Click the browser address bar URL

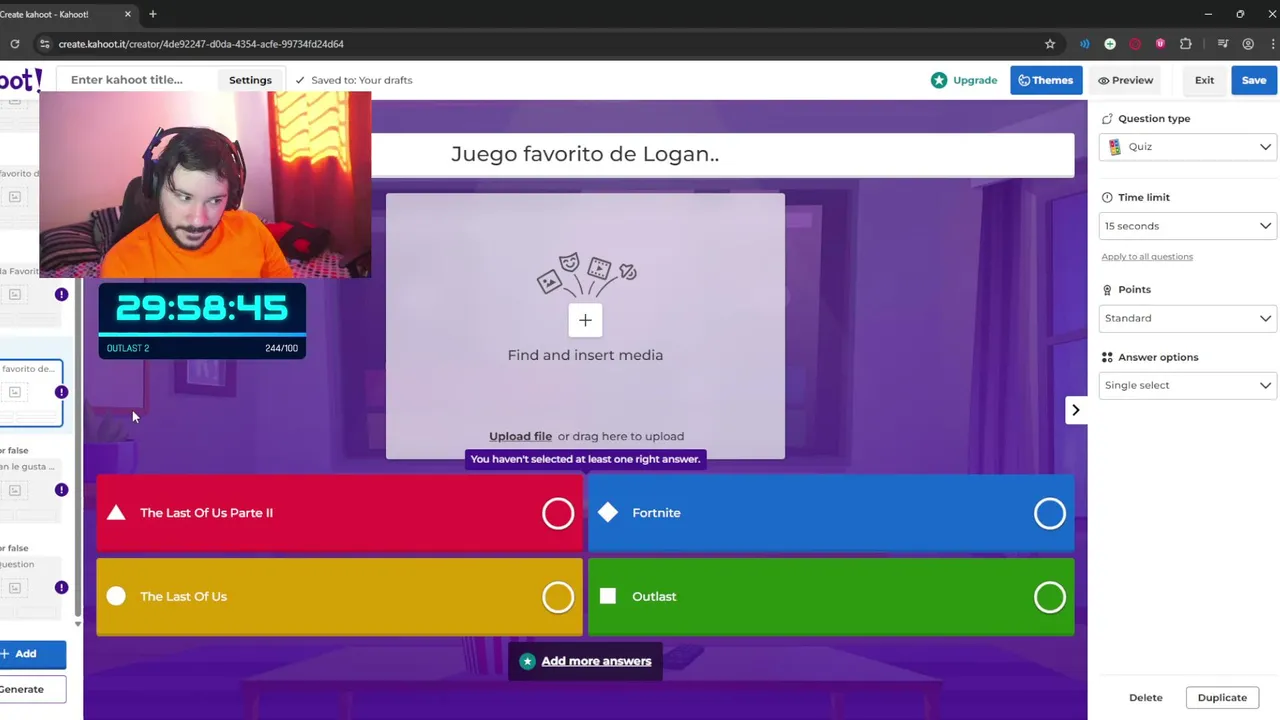[x=201, y=44]
